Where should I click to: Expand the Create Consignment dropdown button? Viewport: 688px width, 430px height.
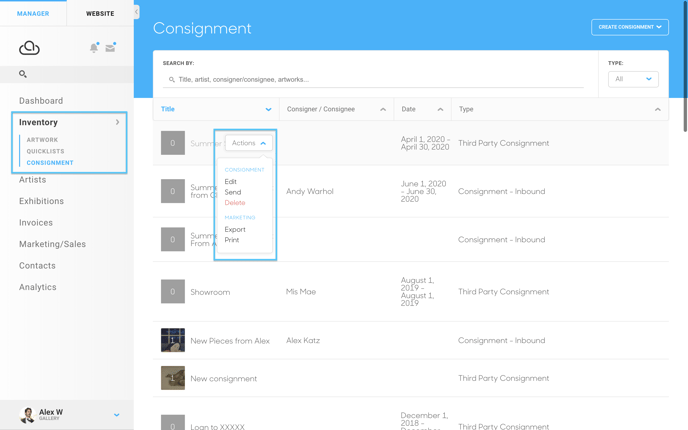(630, 27)
